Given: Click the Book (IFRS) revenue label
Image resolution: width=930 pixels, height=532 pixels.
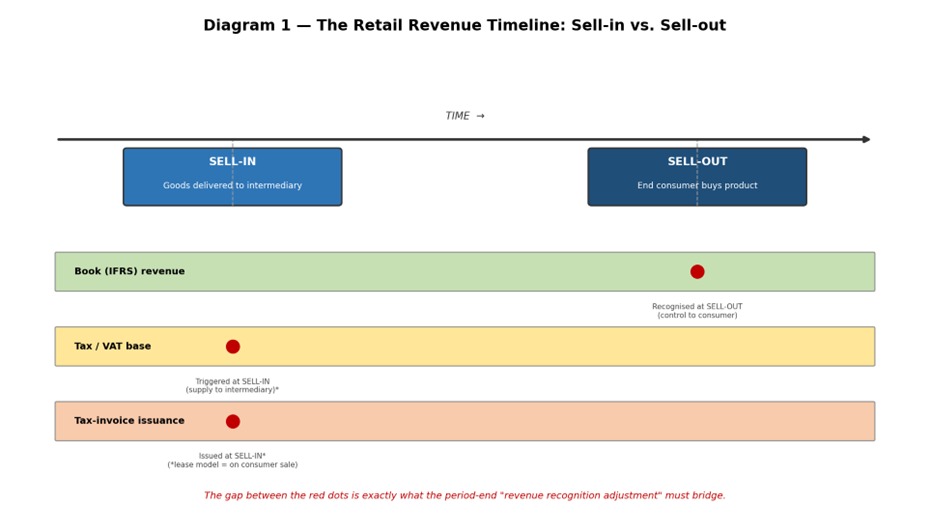Looking at the screenshot, I should [129, 271].
